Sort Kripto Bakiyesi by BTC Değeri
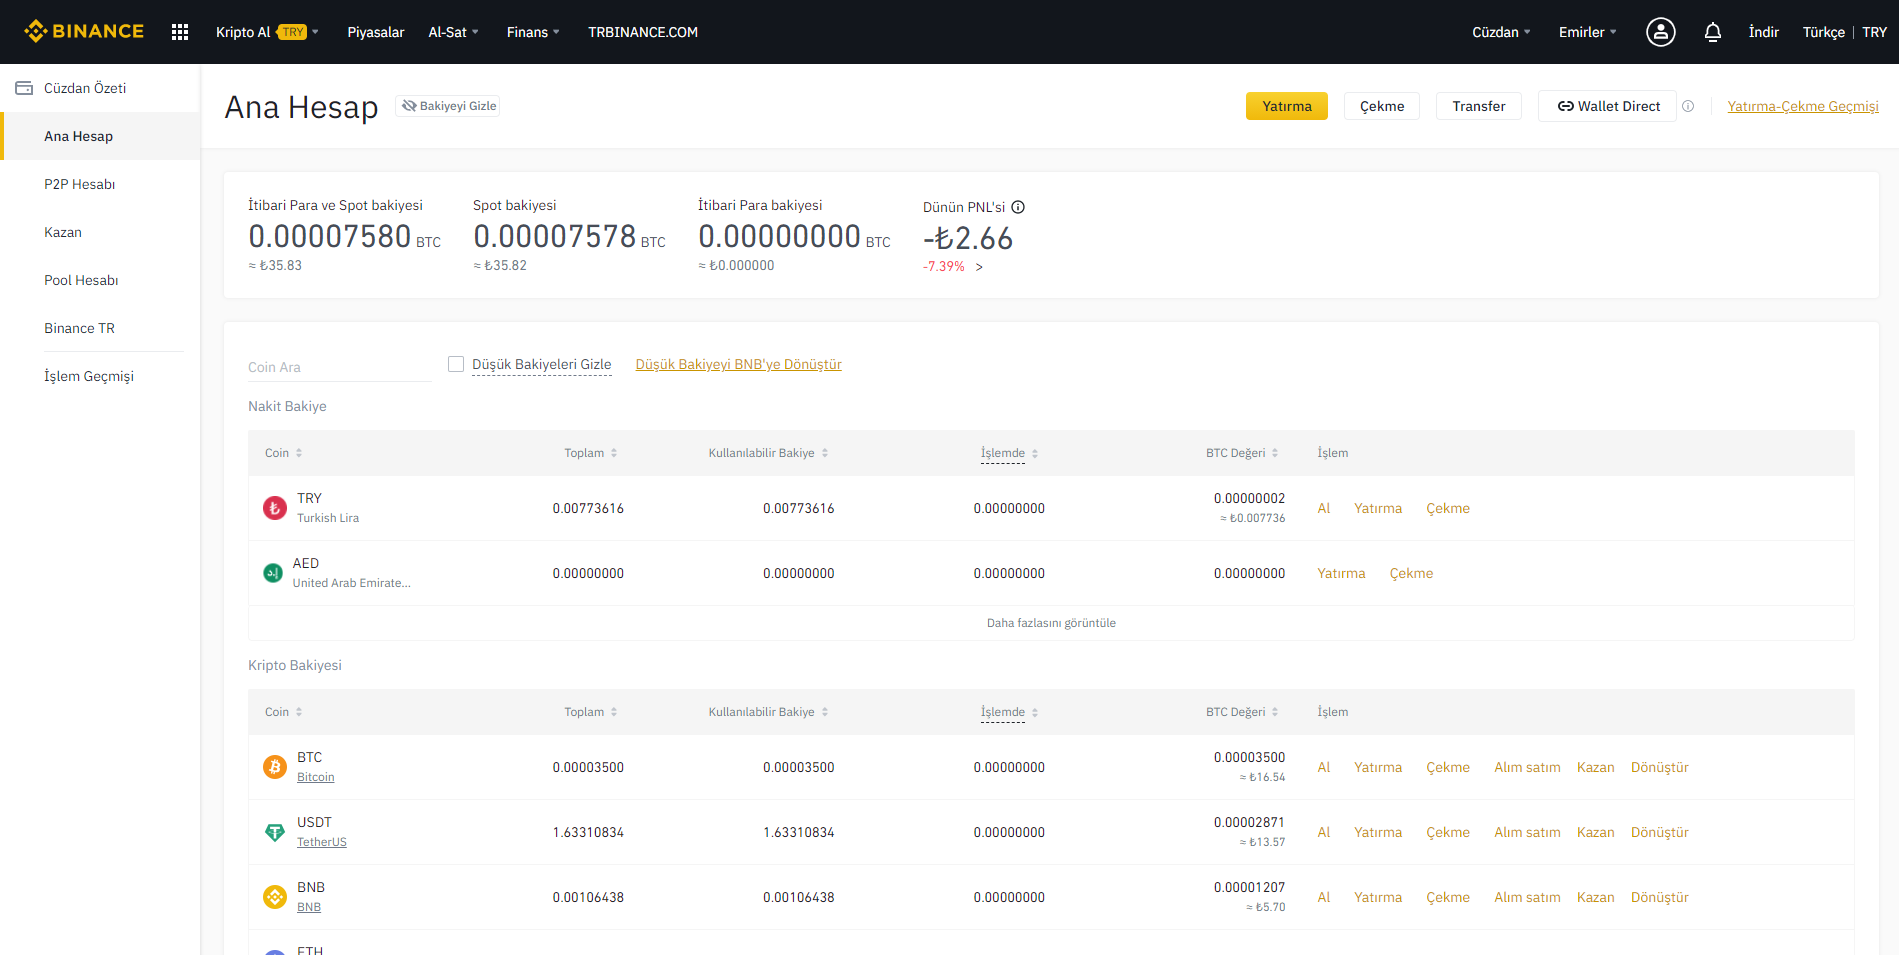Viewport: 1899px width, 955px height. point(1242,712)
